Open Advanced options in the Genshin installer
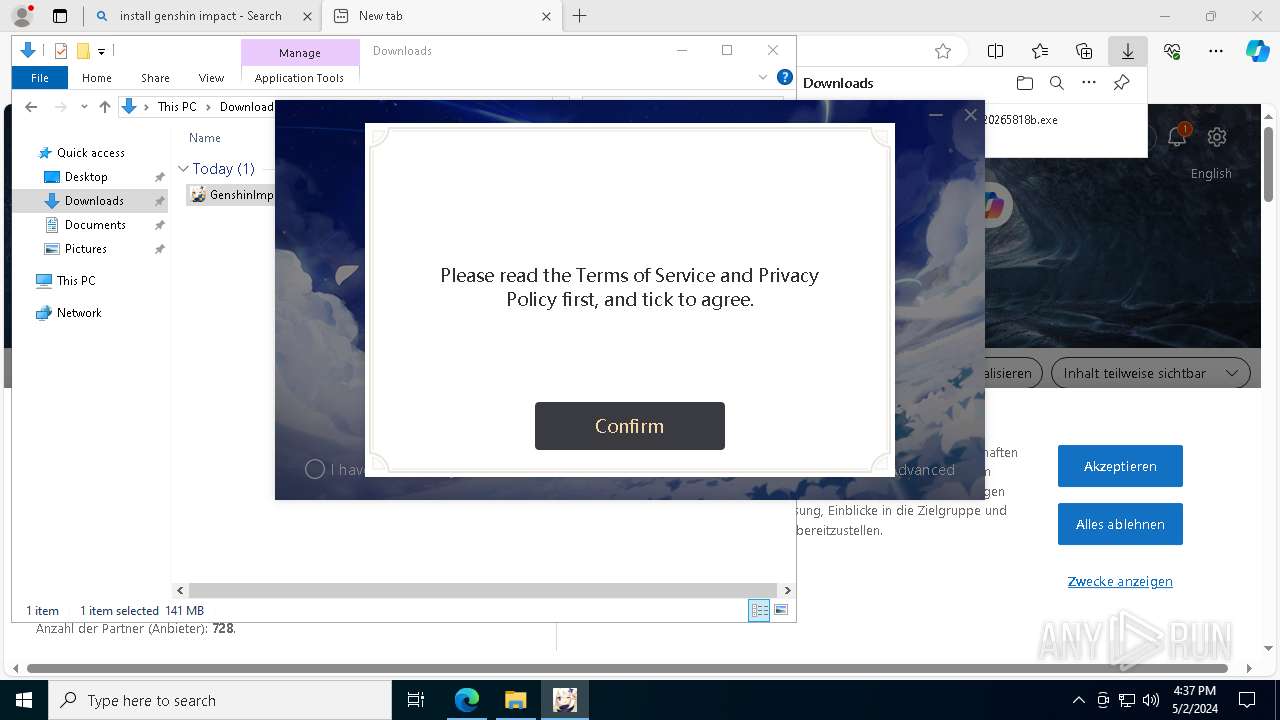 tap(925, 469)
